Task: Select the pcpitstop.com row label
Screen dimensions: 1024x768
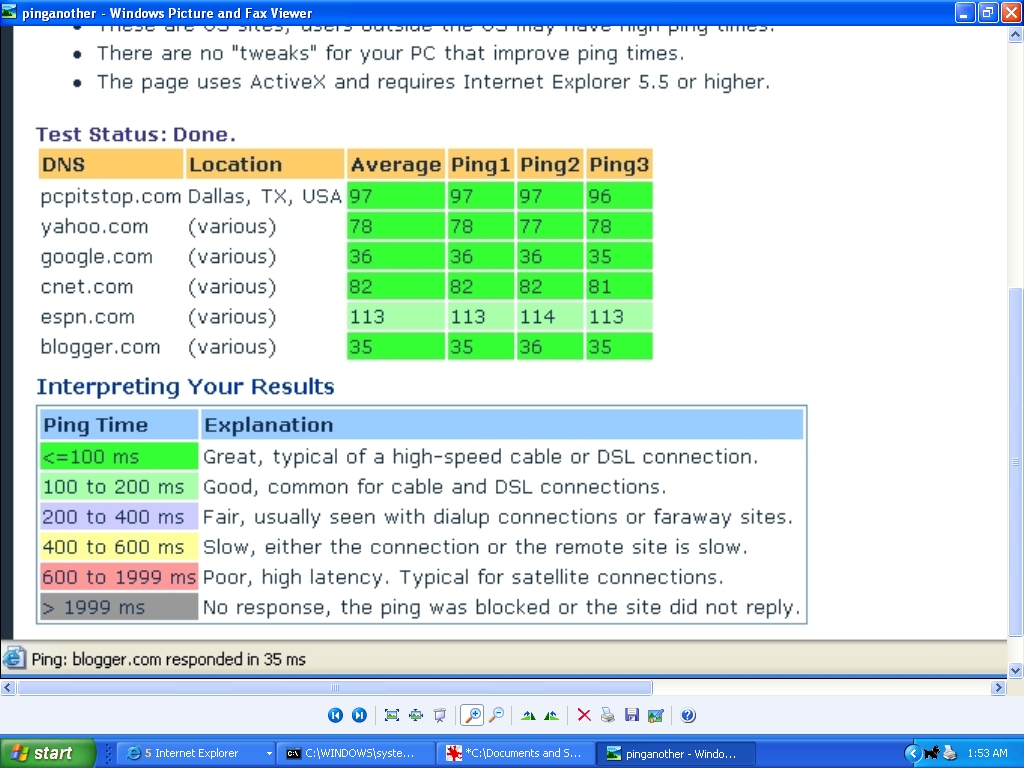Action: click(x=110, y=196)
